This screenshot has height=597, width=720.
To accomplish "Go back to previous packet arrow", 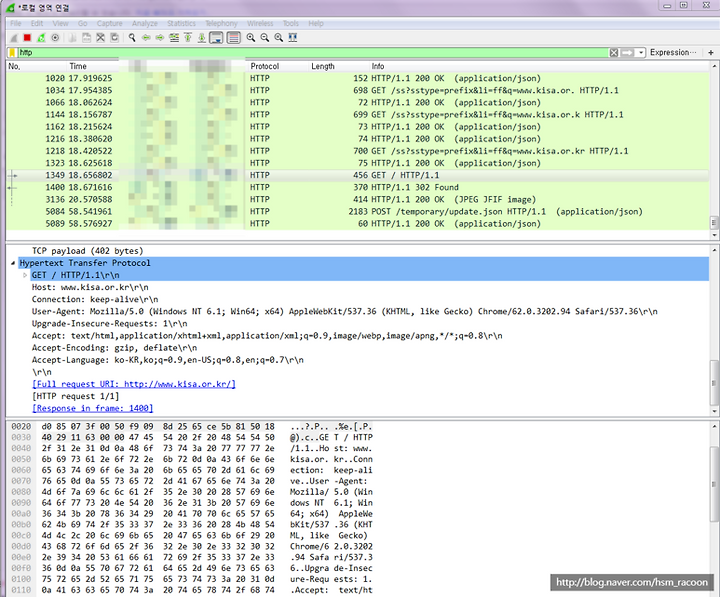I will [146, 38].
